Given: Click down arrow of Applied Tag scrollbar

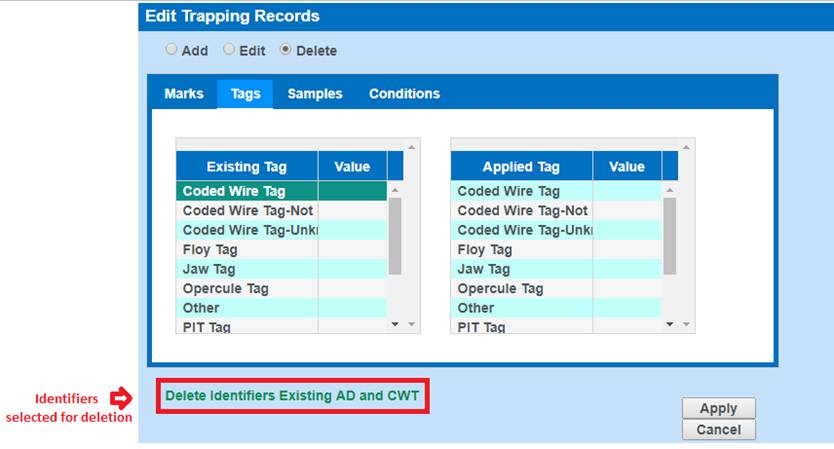Looking at the screenshot, I should [x=670, y=324].
